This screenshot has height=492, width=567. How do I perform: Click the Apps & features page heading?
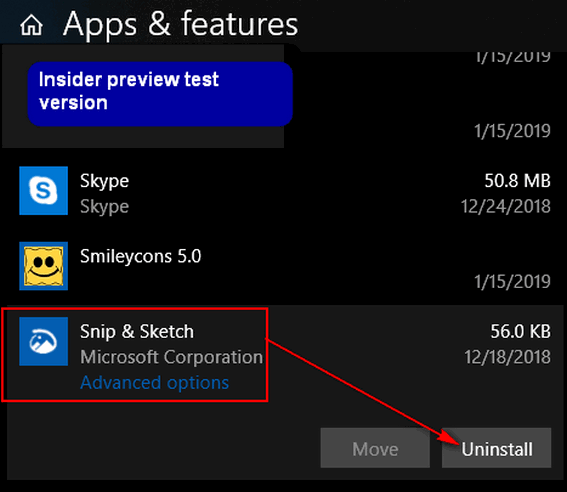pos(180,24)
